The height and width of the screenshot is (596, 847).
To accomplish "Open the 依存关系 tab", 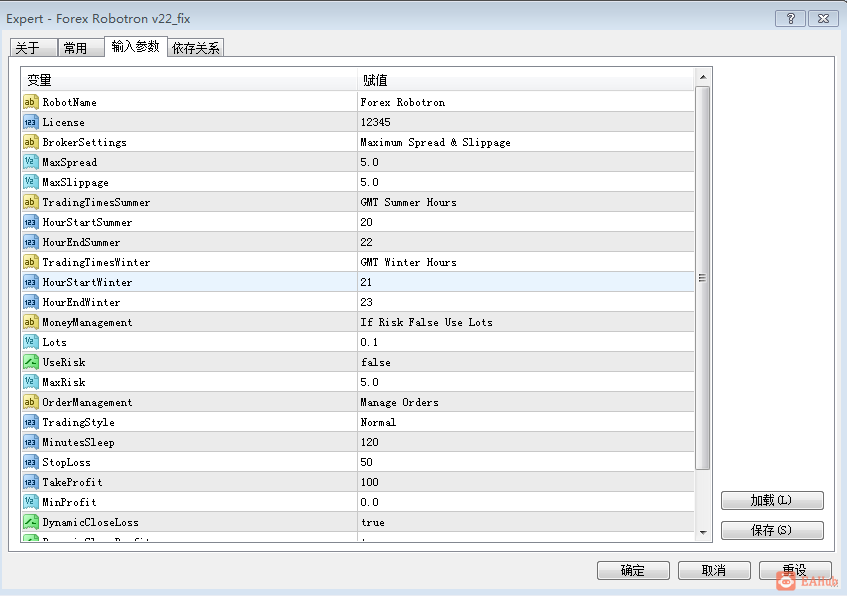I will 196,48.
